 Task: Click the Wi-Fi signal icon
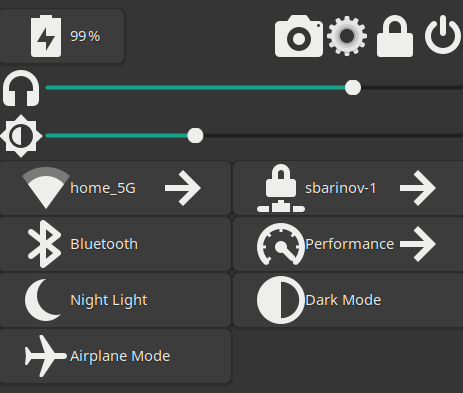tap(46, 188)
